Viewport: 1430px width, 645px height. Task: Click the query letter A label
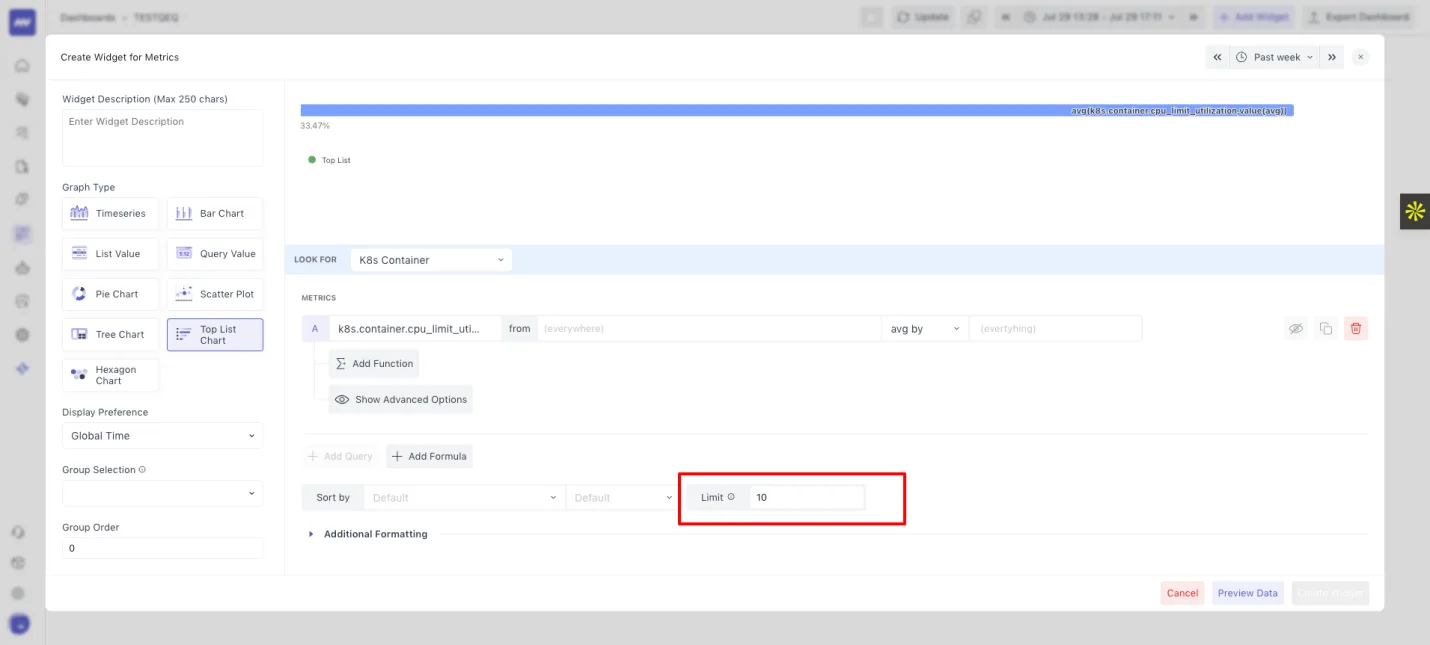tap(315, 328)
